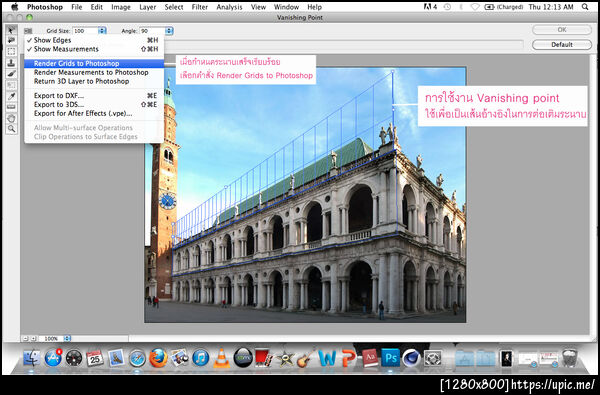This screenshot has height=395, width=600.
Task: Click the Vanishing Point flyout menu icon
Action: point(28,31)
